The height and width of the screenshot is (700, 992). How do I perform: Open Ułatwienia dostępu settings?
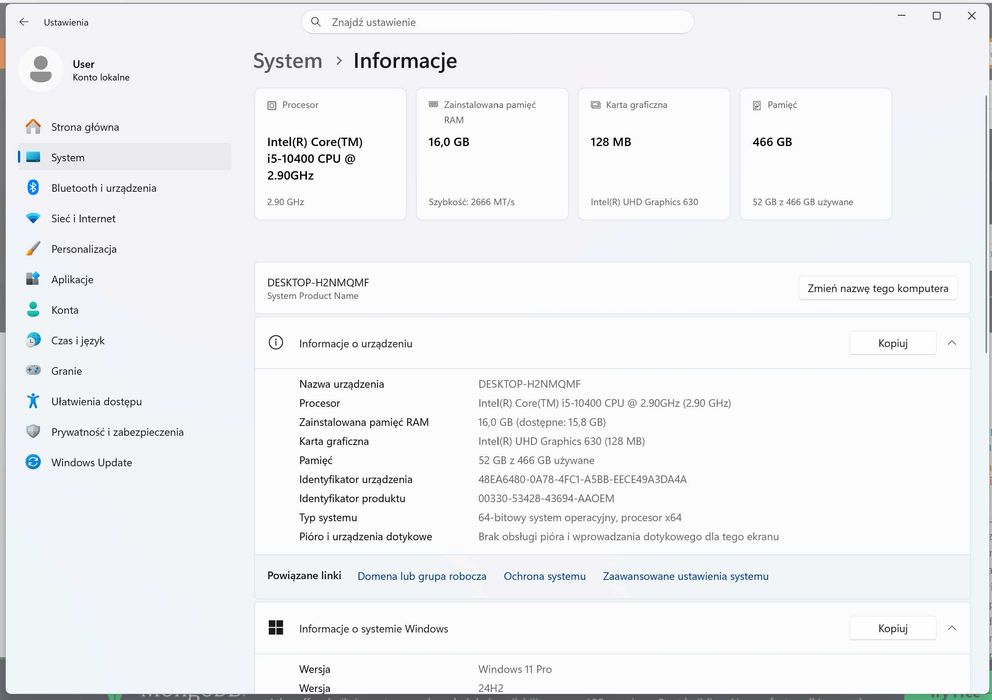tap(125, 401)
